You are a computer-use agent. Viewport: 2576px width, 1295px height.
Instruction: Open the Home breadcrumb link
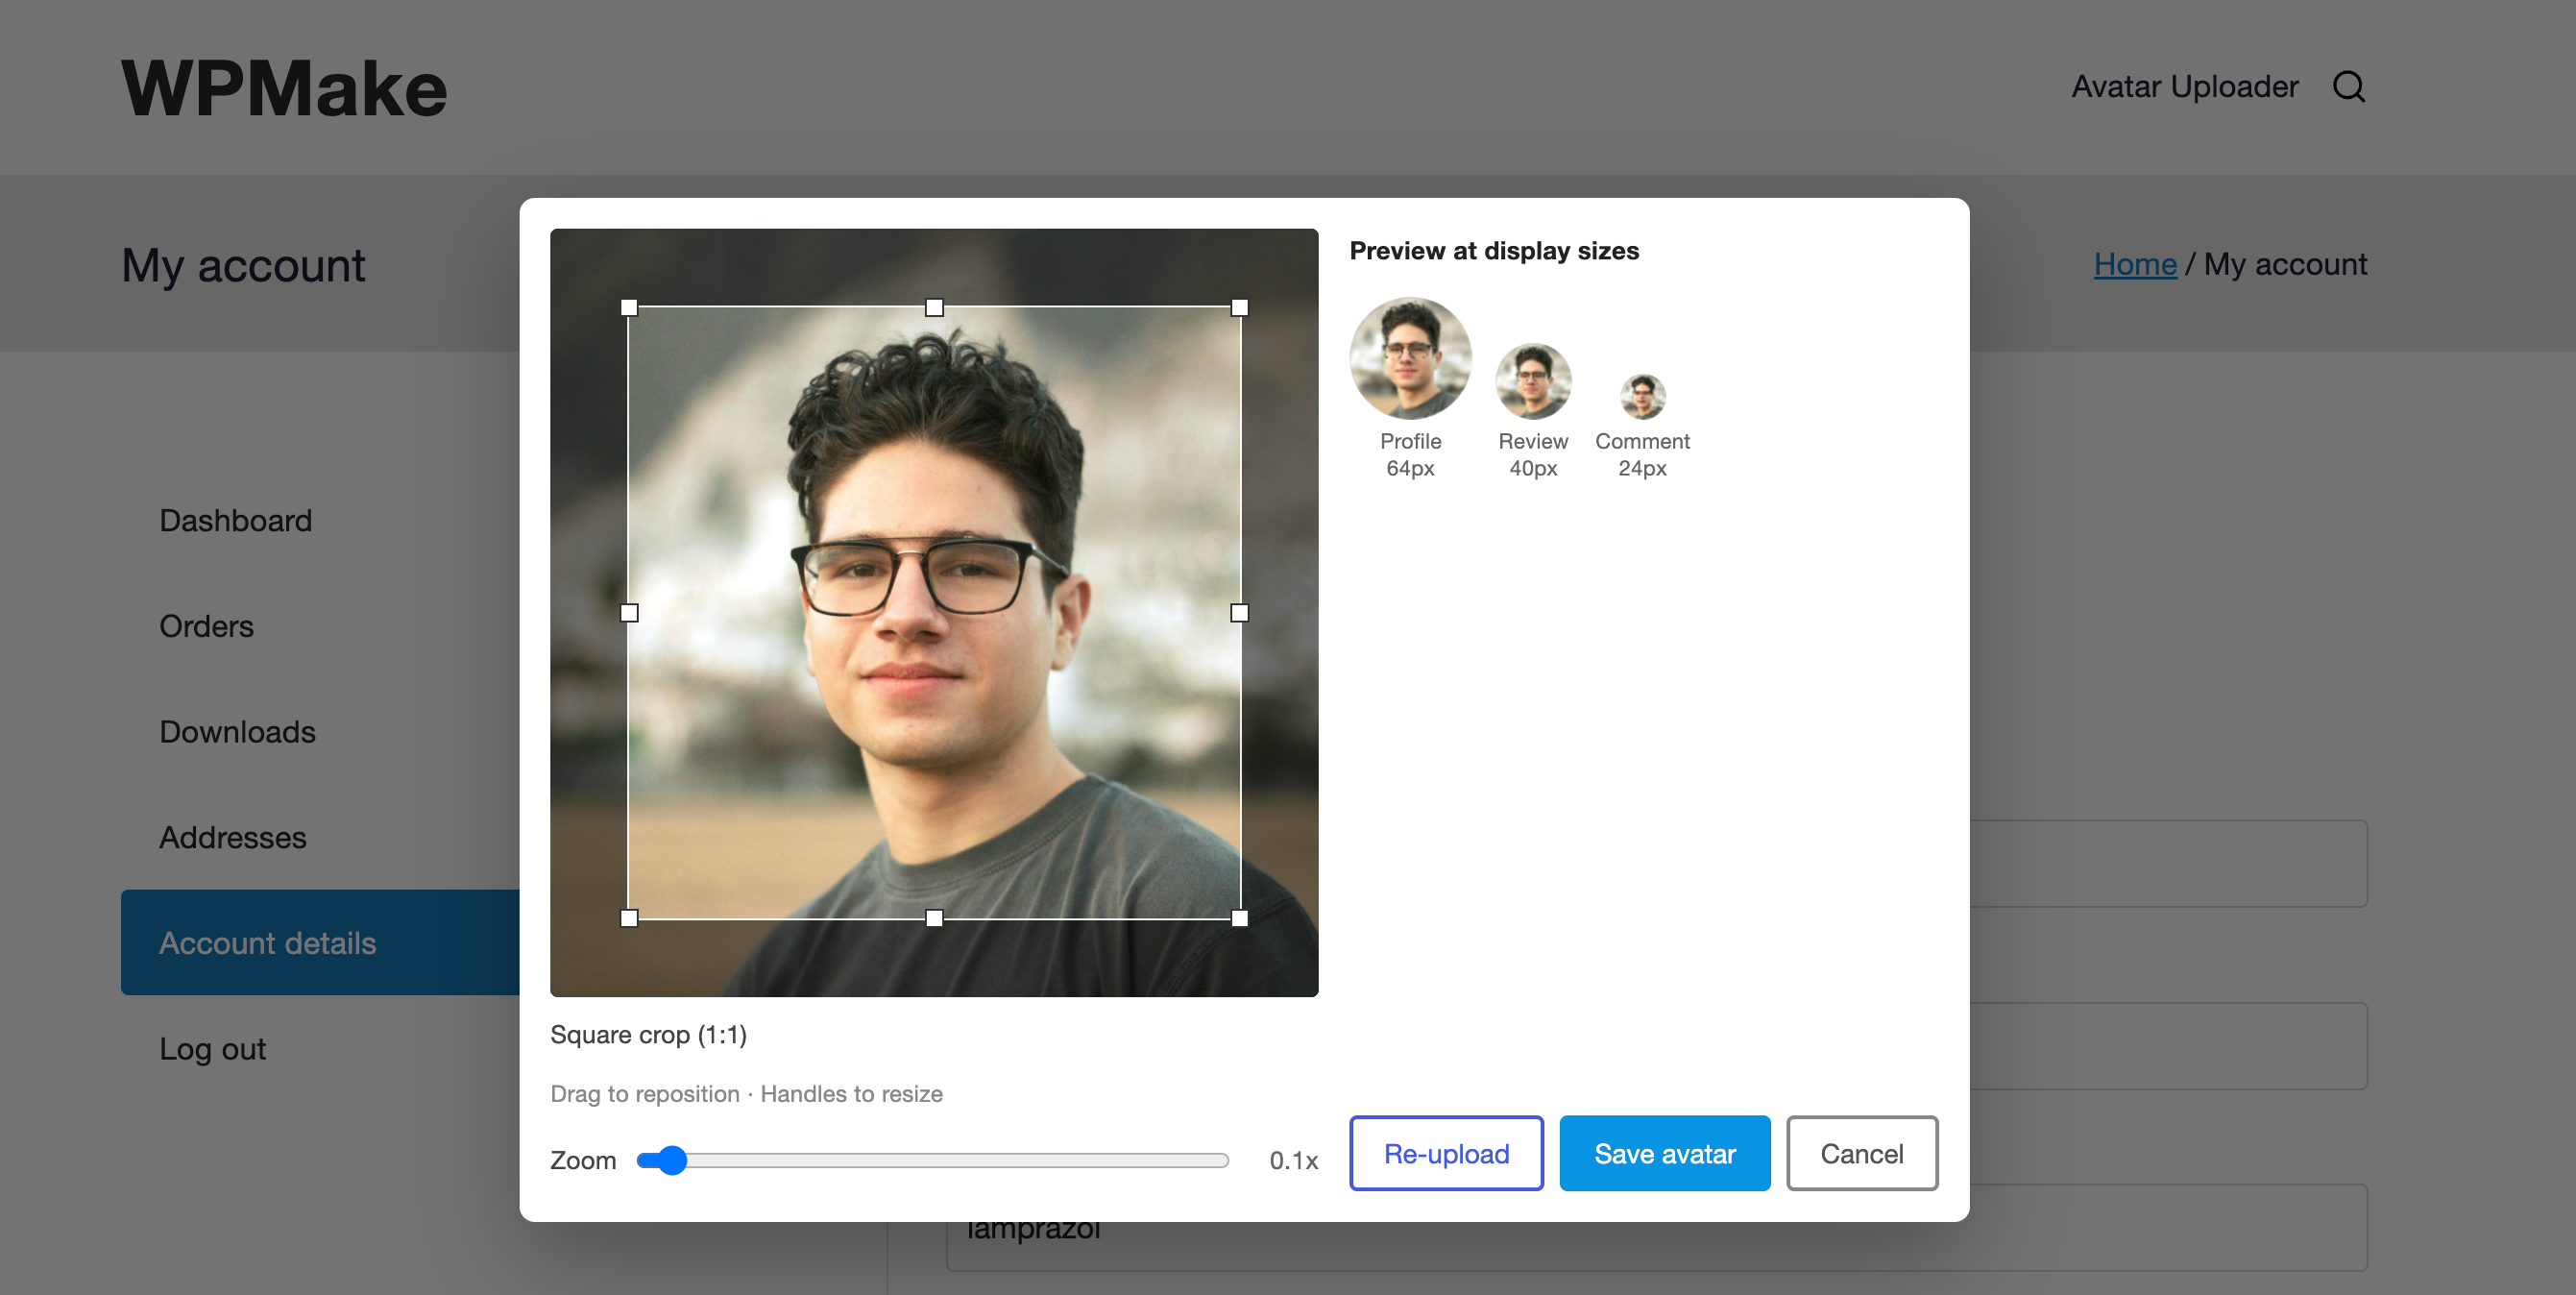point(2135,264)
